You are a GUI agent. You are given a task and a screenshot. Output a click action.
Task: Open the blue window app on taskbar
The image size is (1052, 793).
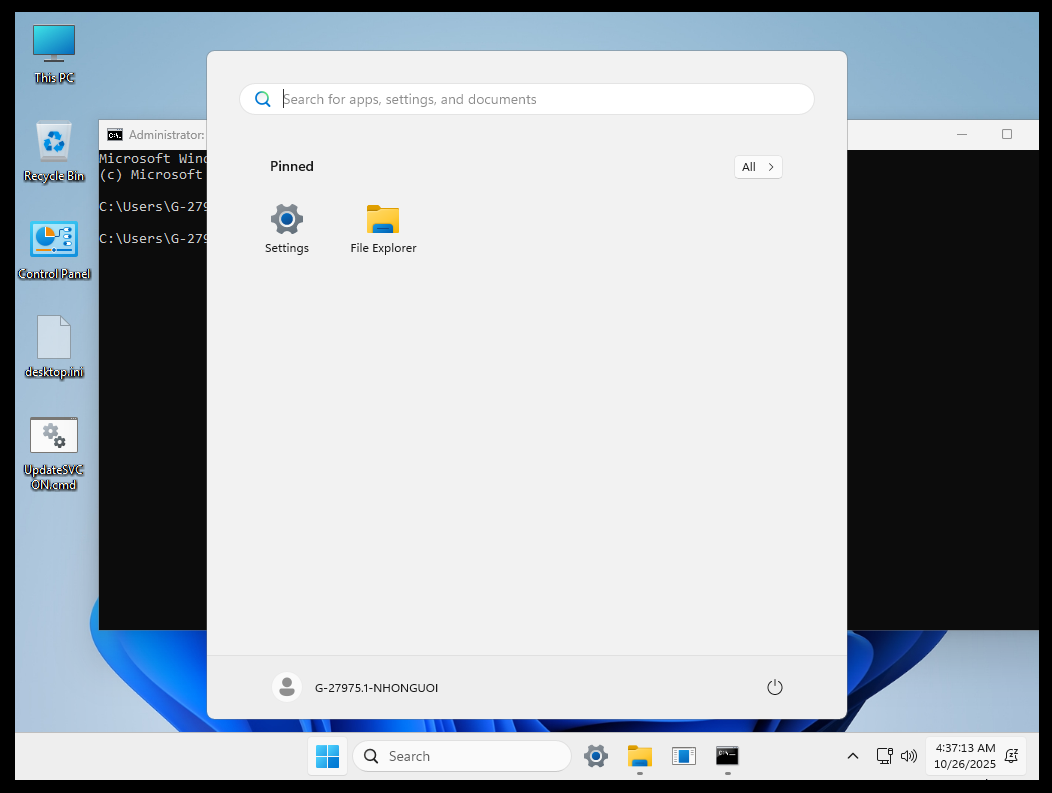click(x=684, y=756)
